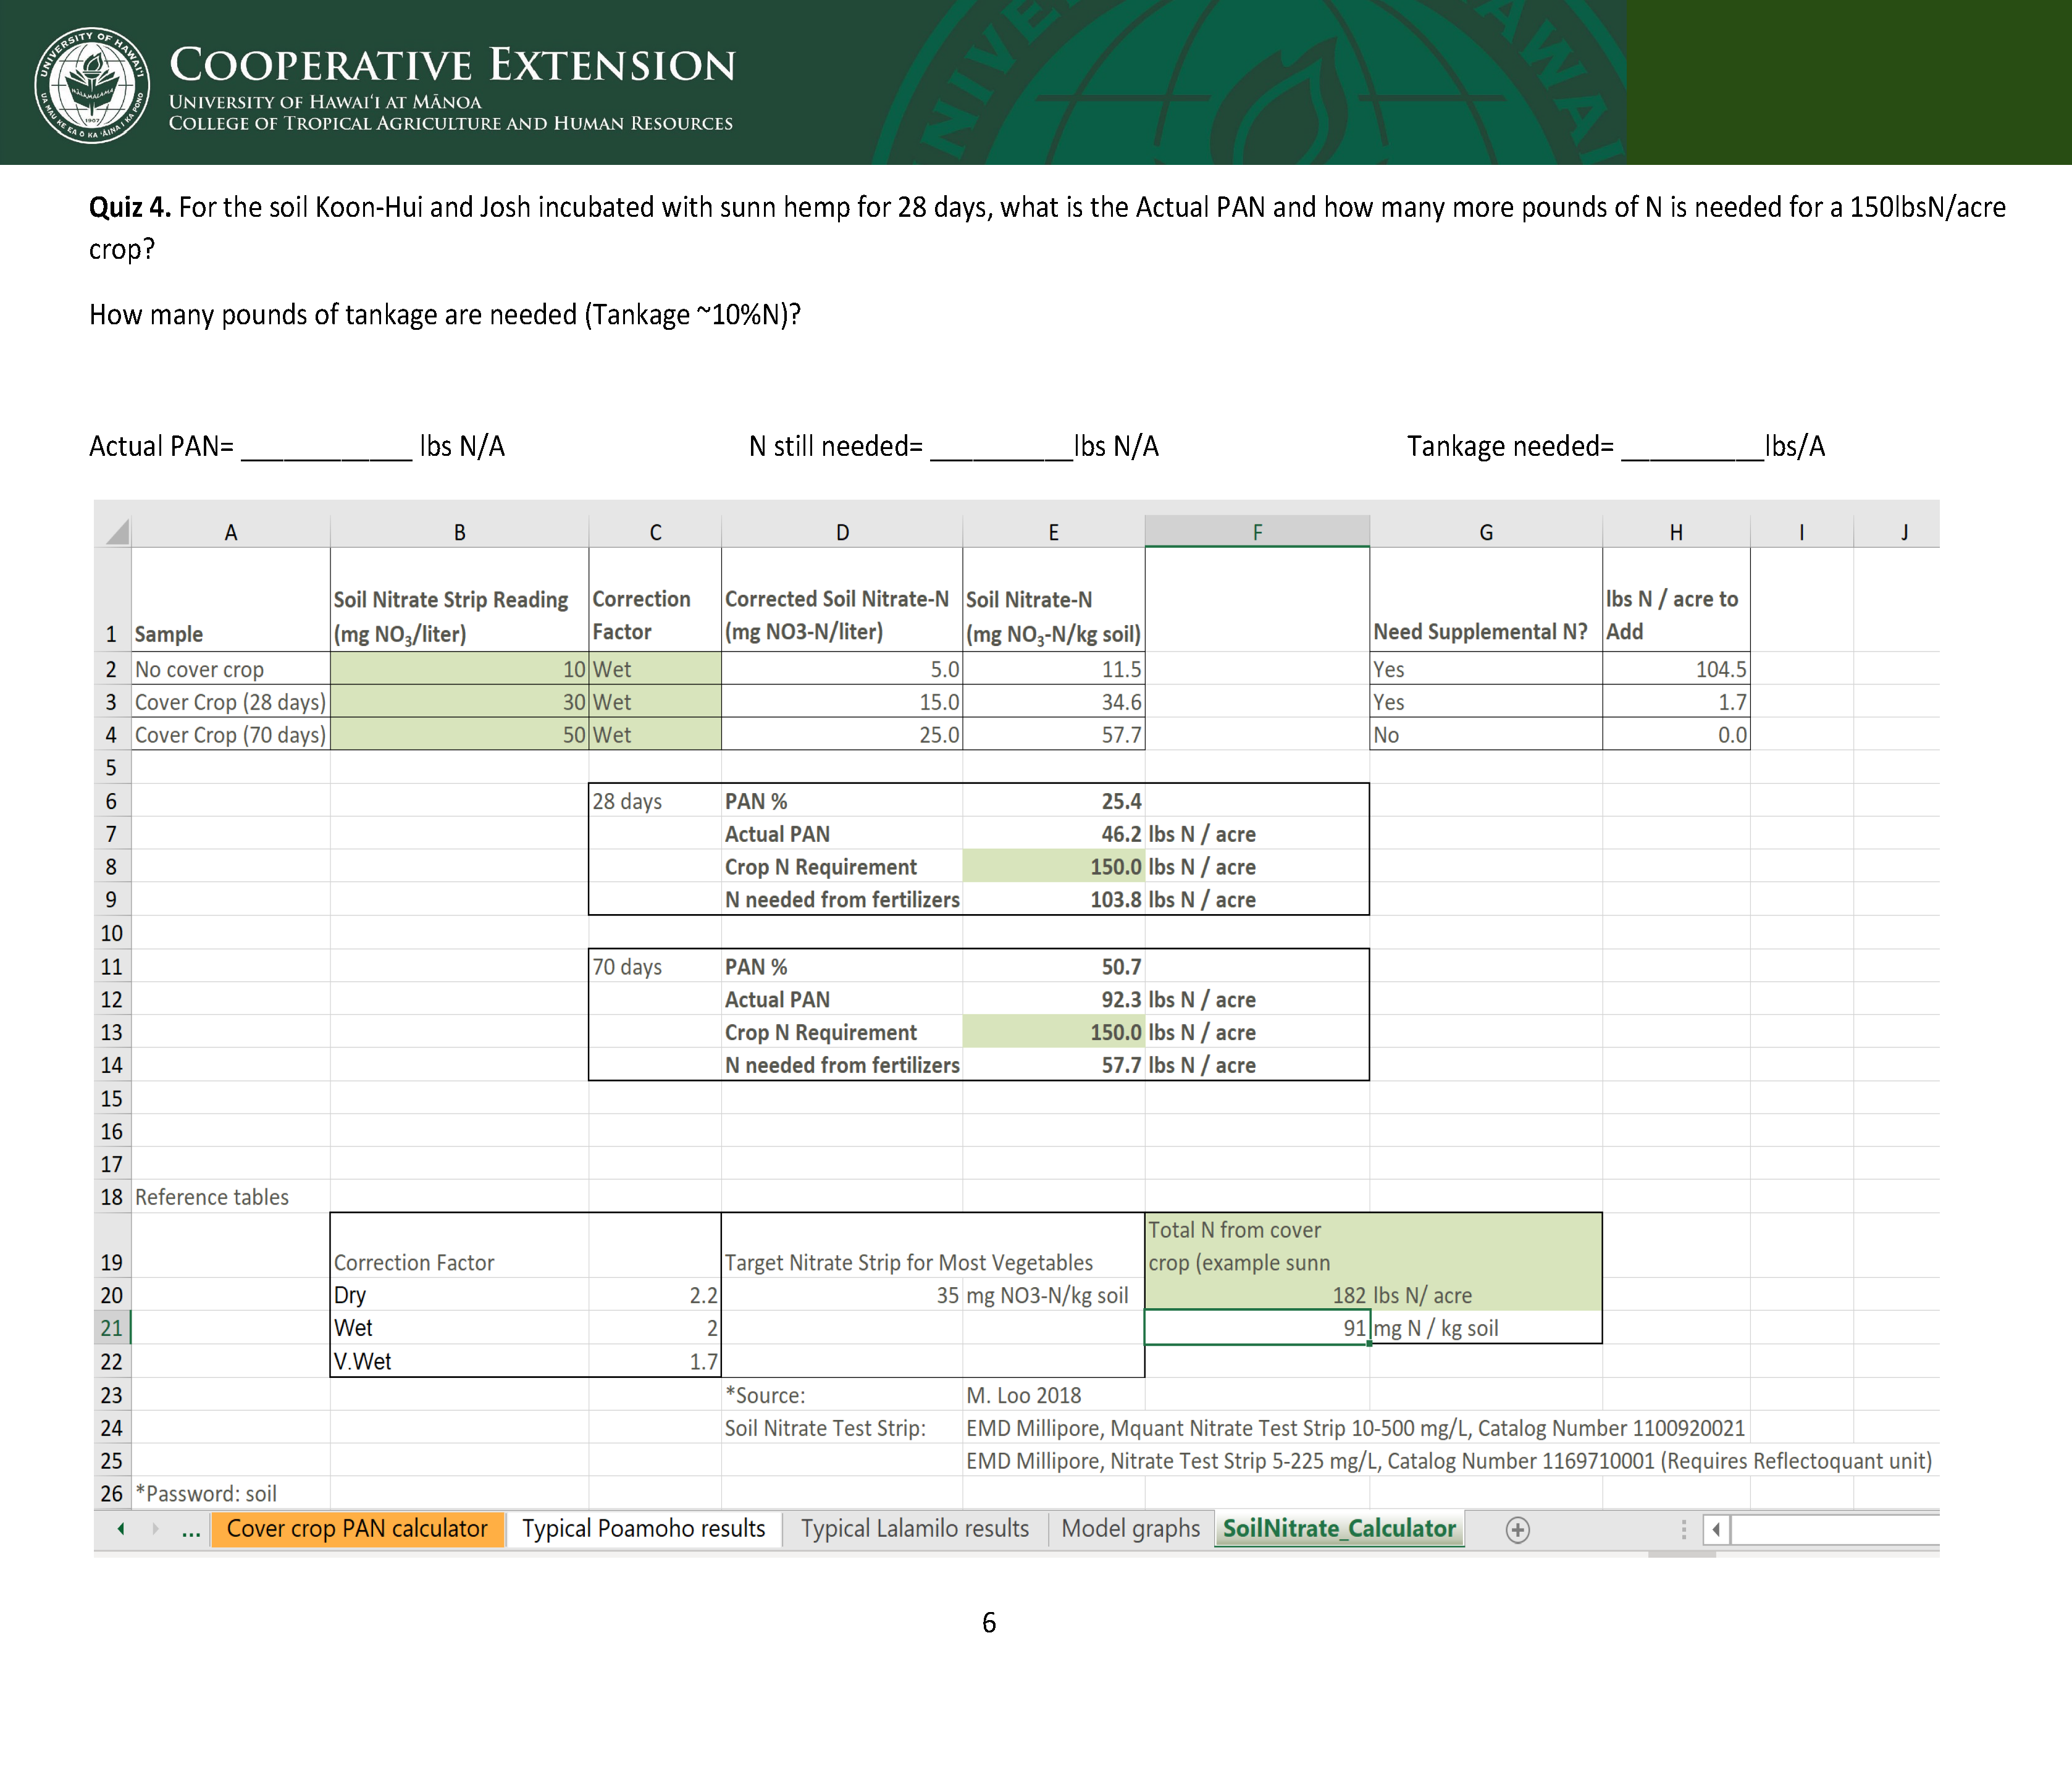
Task: Select column A header
Action: click(231, 532)
